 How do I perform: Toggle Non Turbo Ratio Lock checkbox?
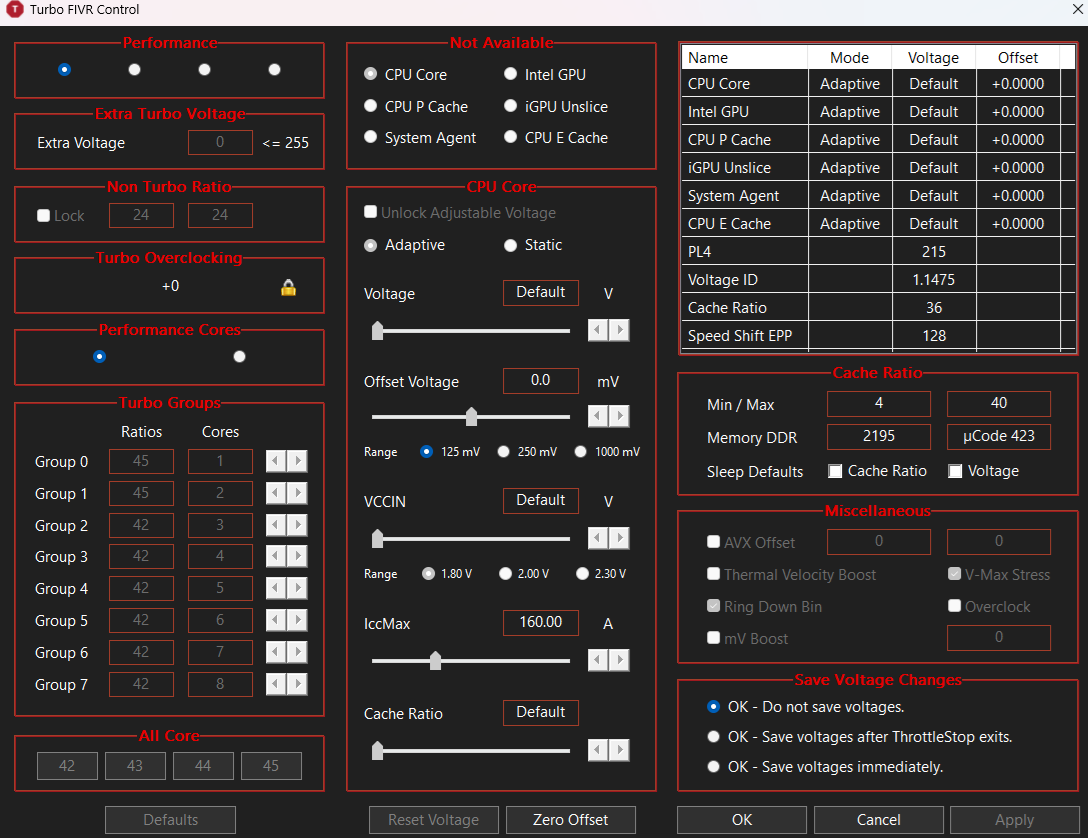(x=44, y=216)
